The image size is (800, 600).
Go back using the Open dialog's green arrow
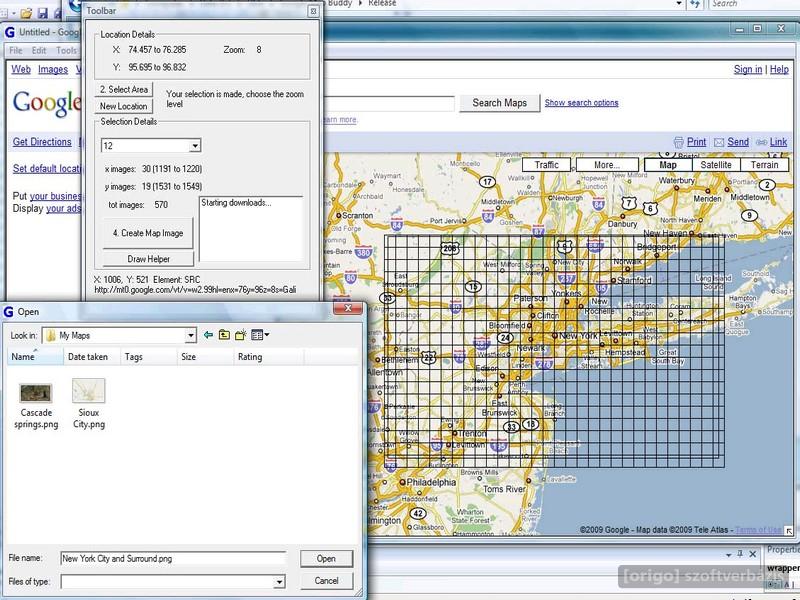[208, 335]
